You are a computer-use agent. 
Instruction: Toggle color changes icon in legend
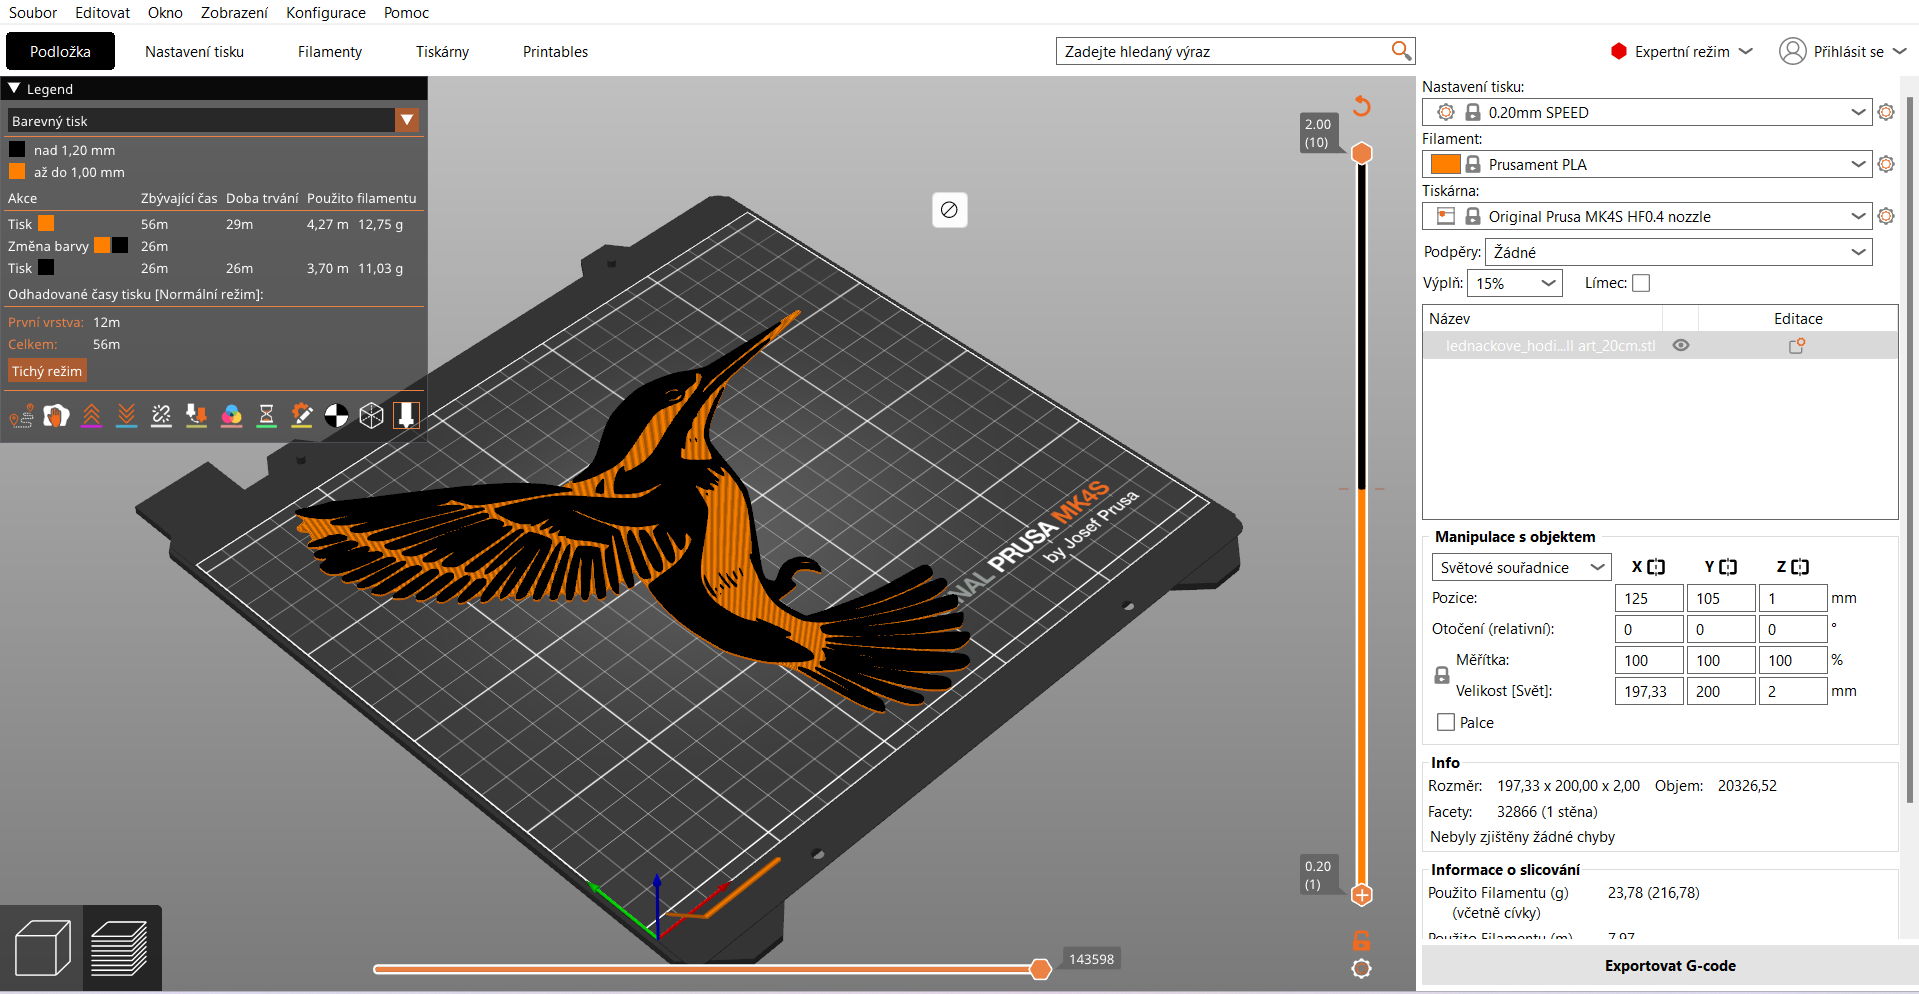pyautogui.click(x=231, y=415)
